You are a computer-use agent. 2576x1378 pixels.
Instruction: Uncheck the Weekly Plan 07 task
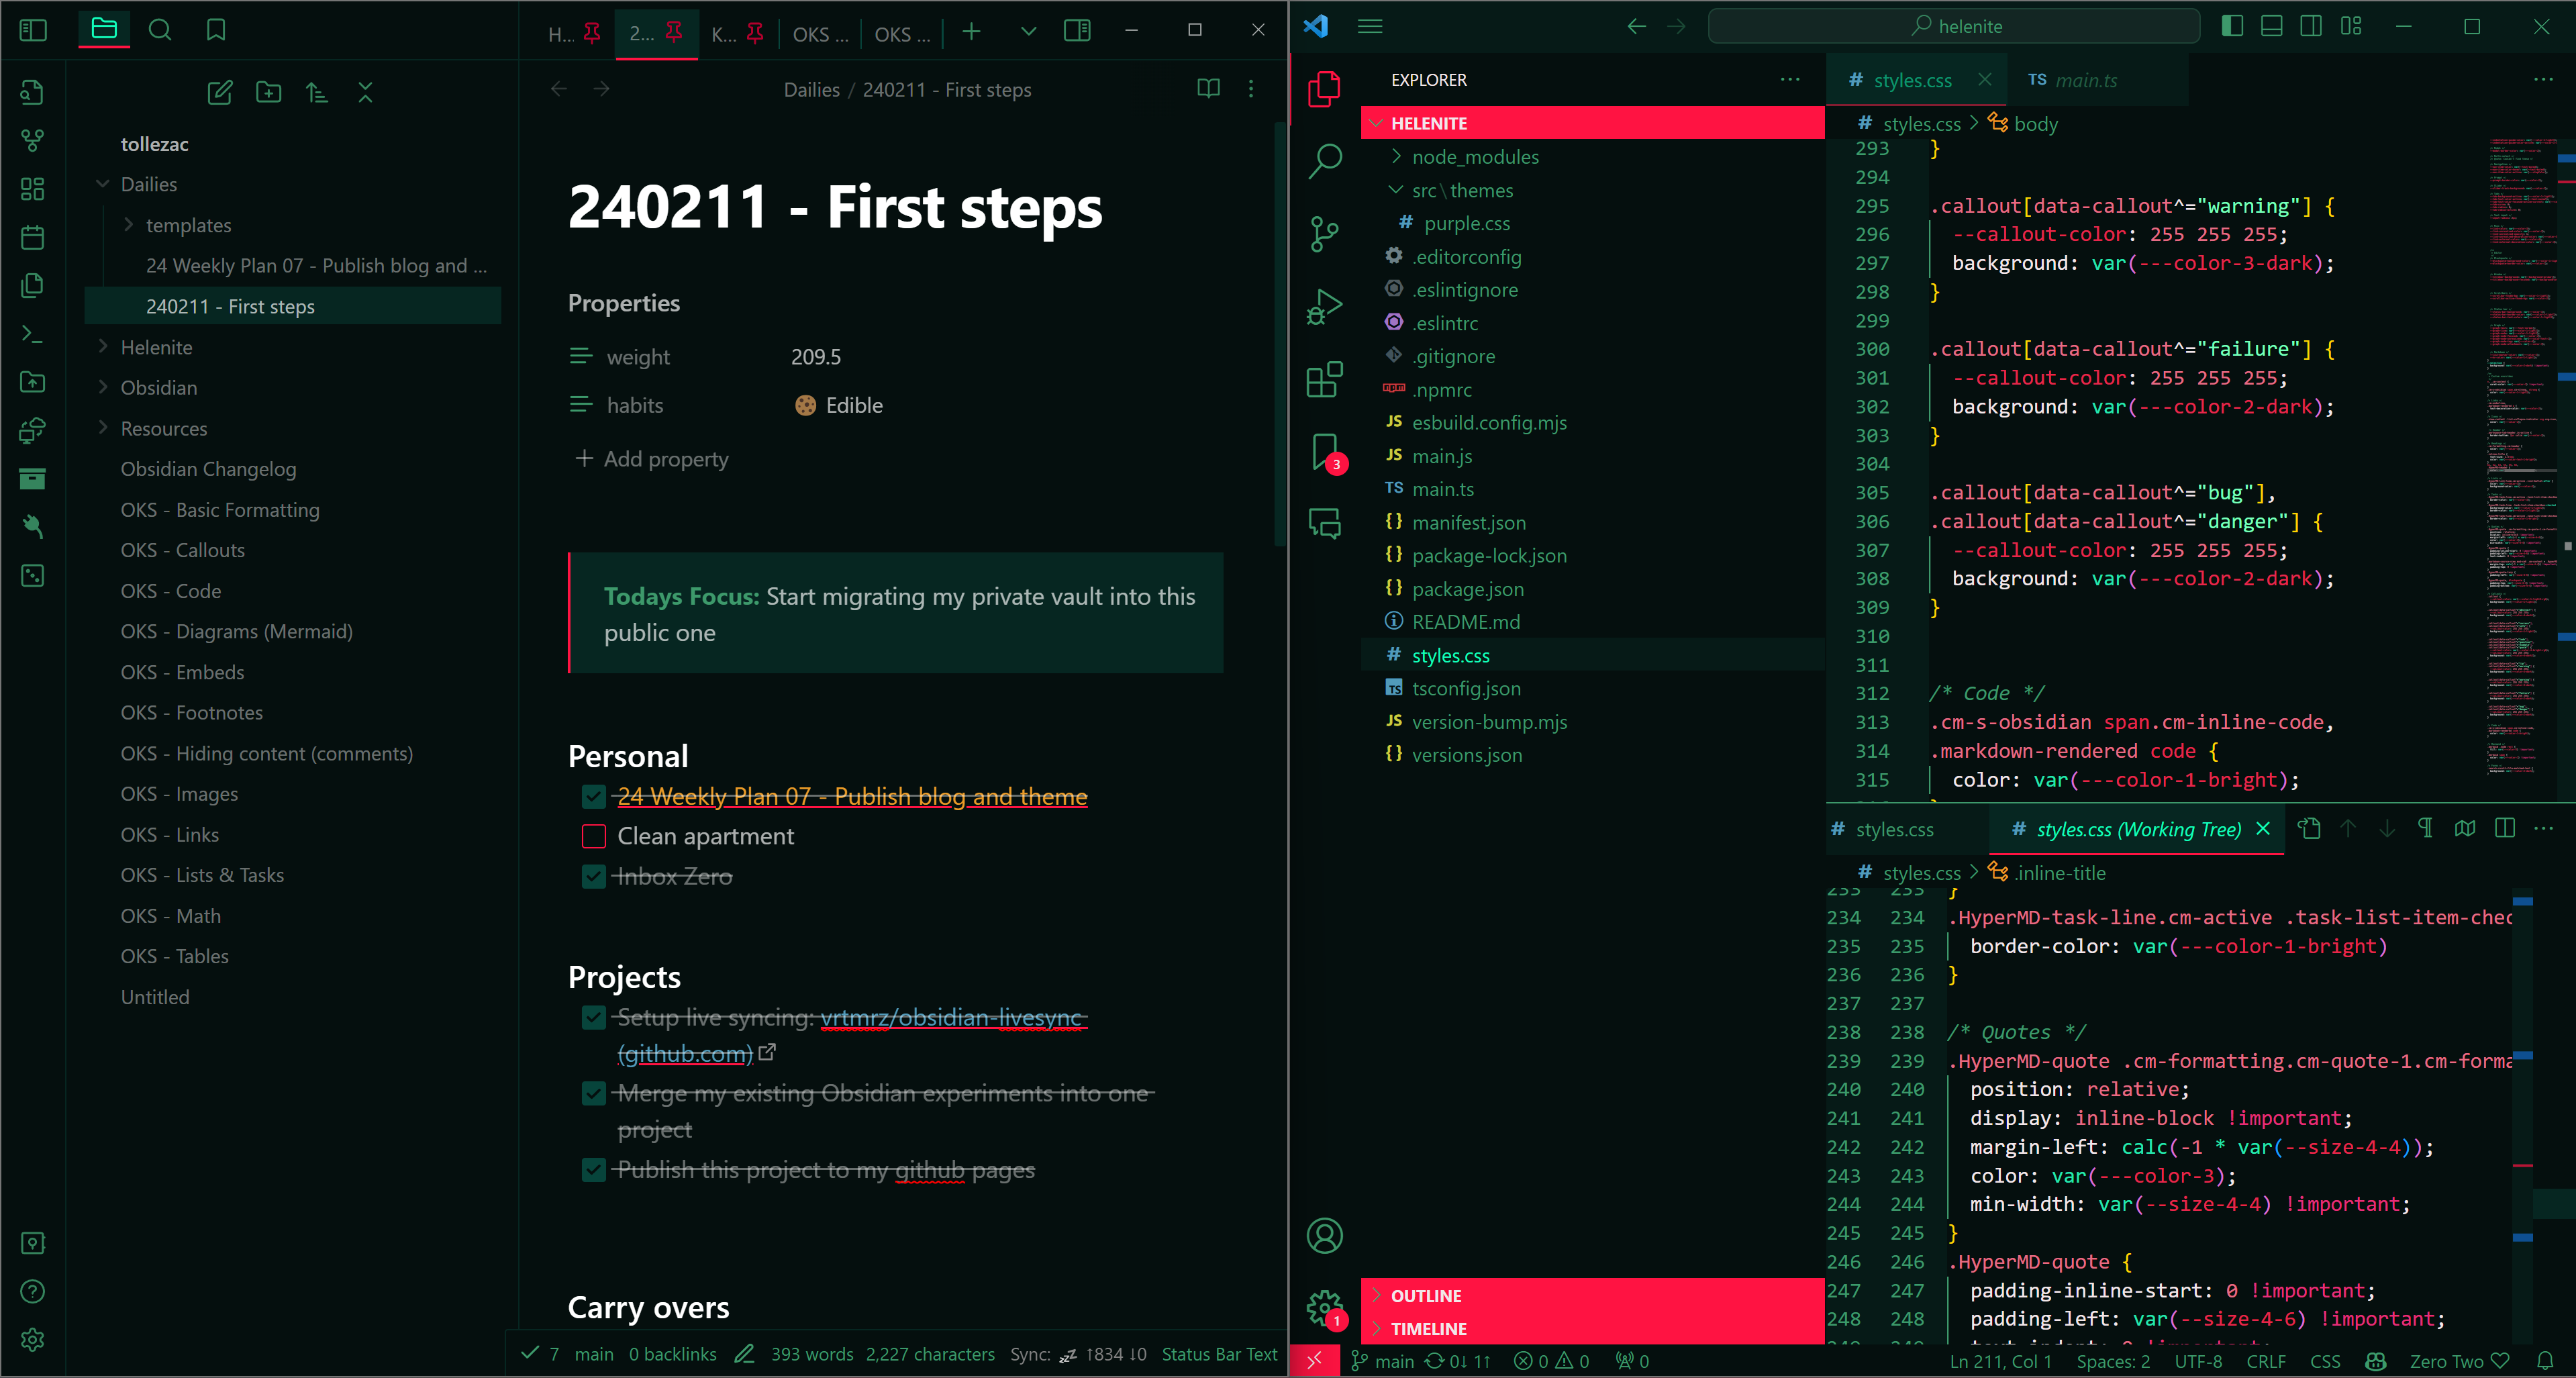coord(594,796)
